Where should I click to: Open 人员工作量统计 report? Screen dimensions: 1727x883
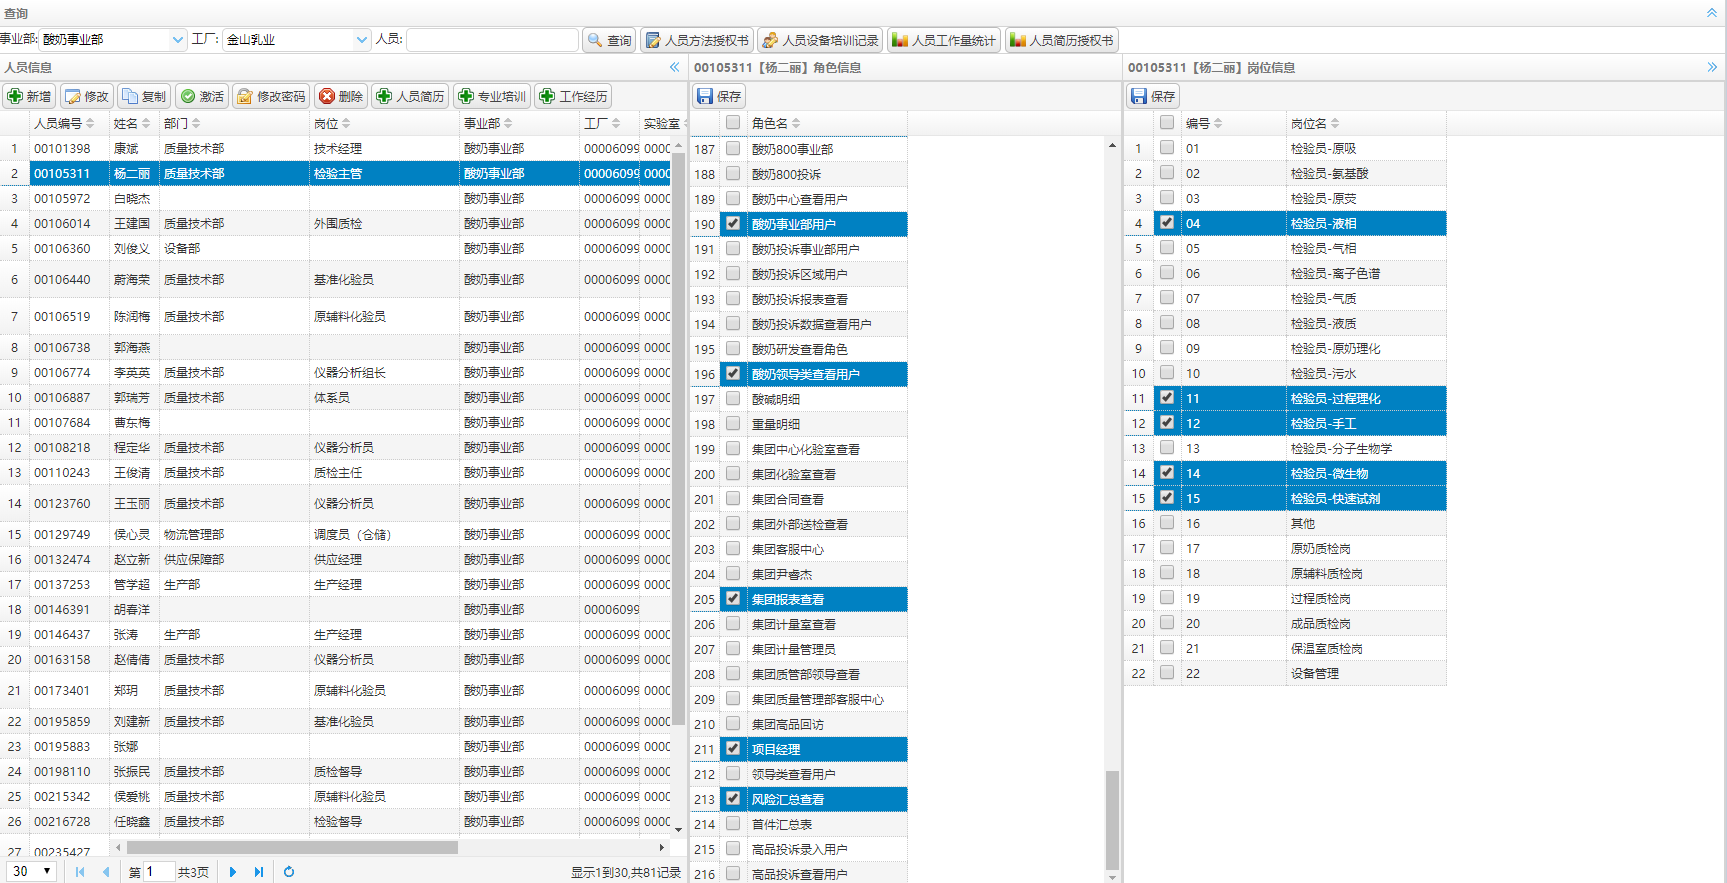943,40
